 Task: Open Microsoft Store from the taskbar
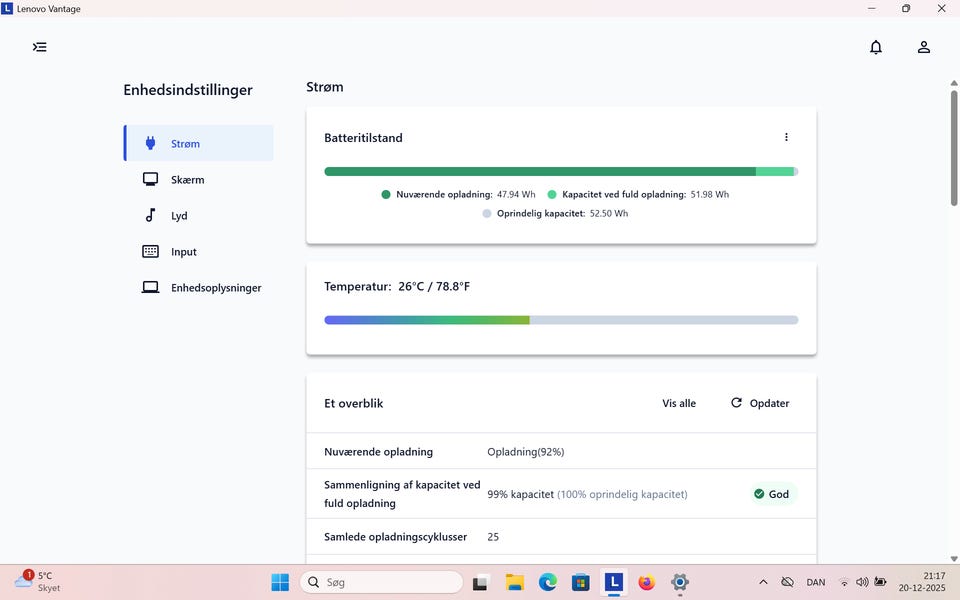pyautogui.click(x=580, y=582)
